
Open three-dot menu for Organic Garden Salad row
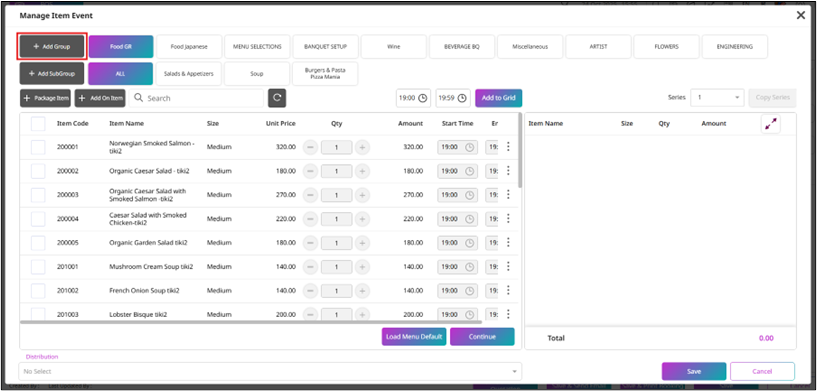[x=508, y=243]
